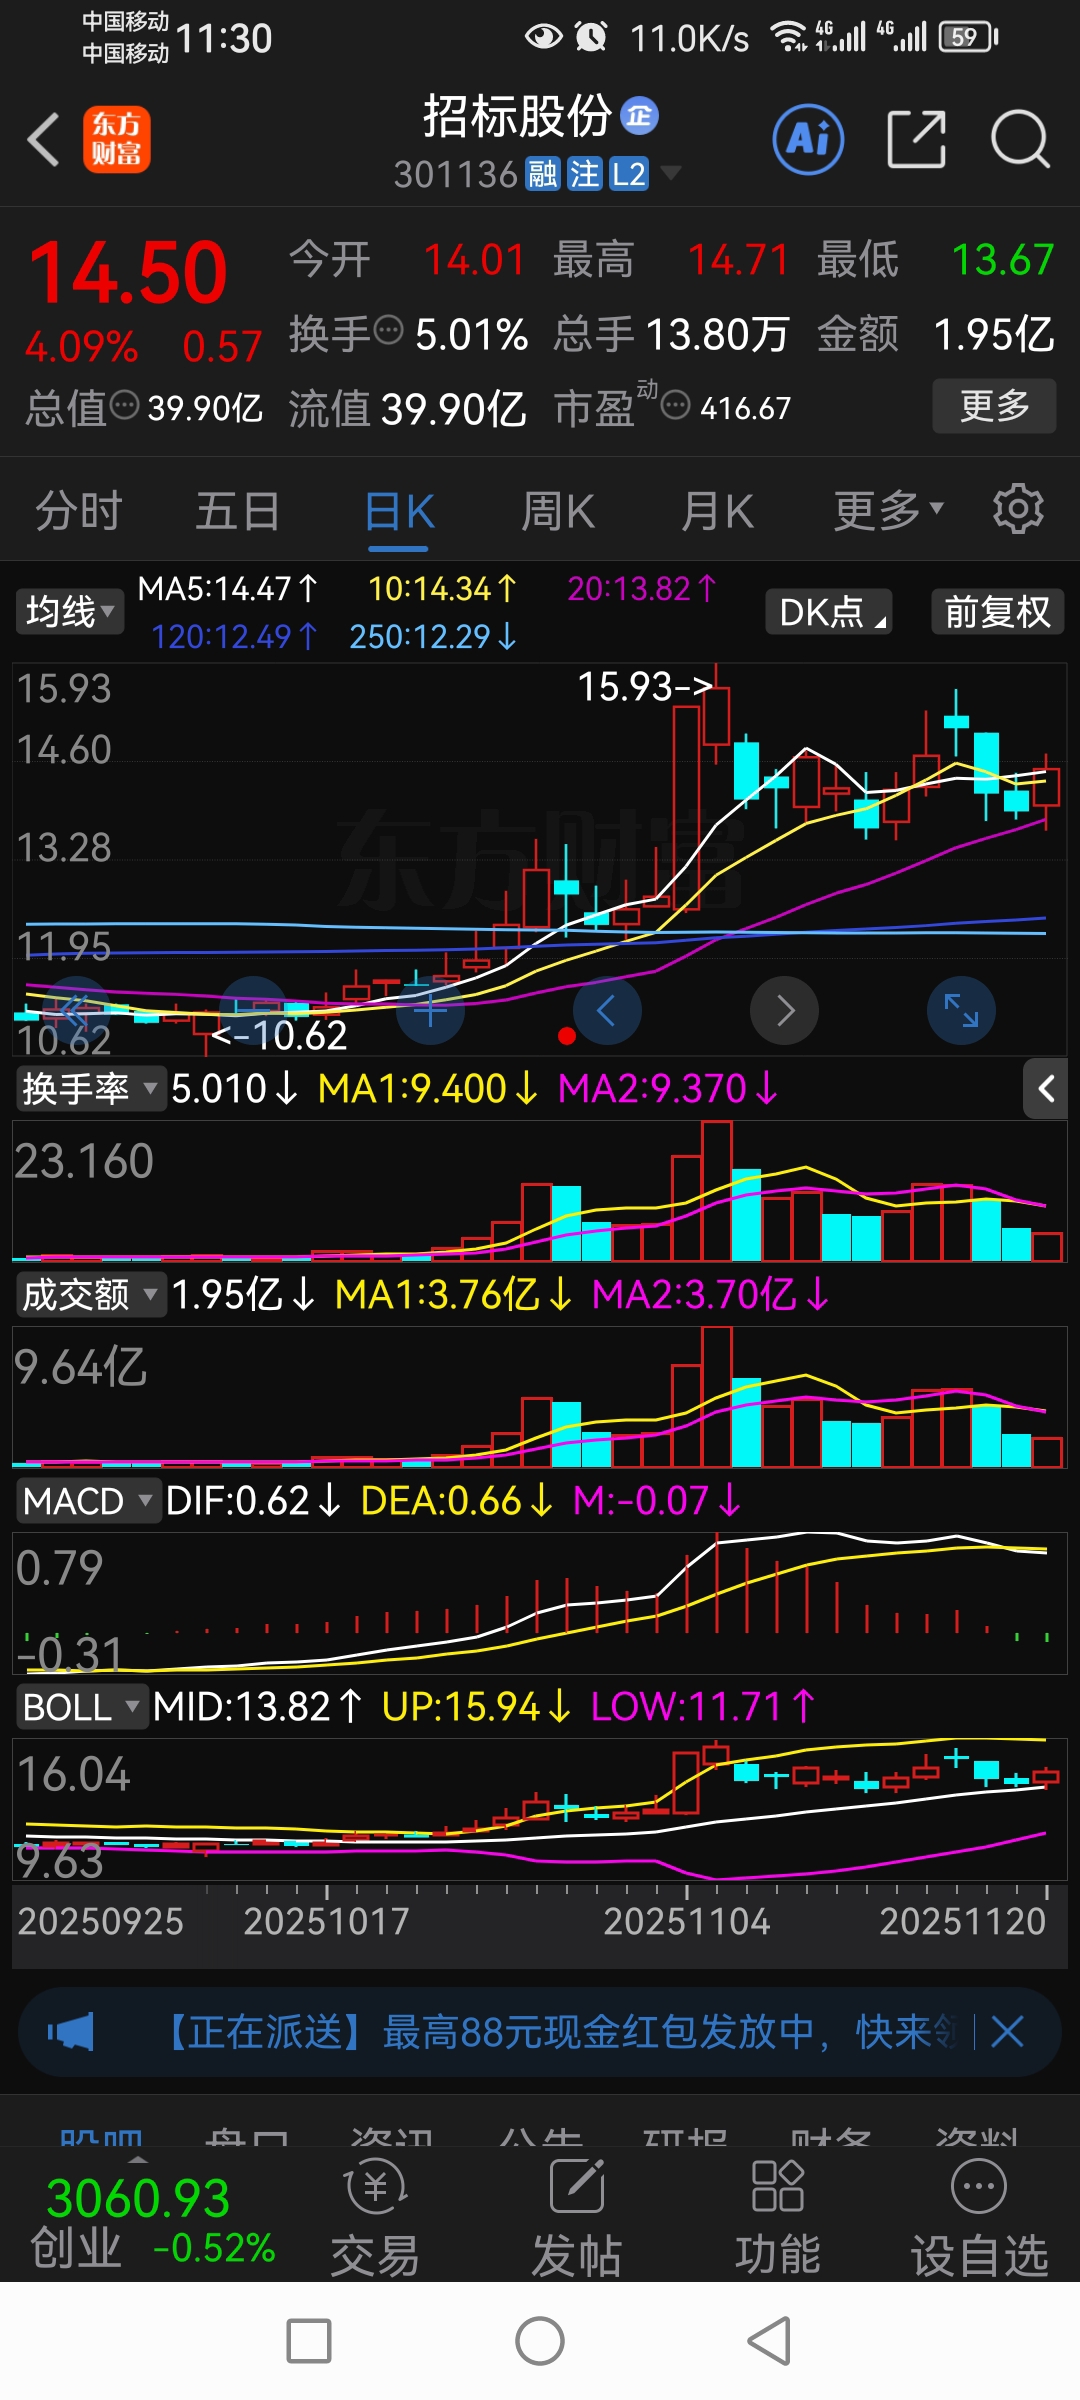Open 创业 index 3060.93 ticker
This screenshot has height=2400, width=1080.
coord(152,2222)
